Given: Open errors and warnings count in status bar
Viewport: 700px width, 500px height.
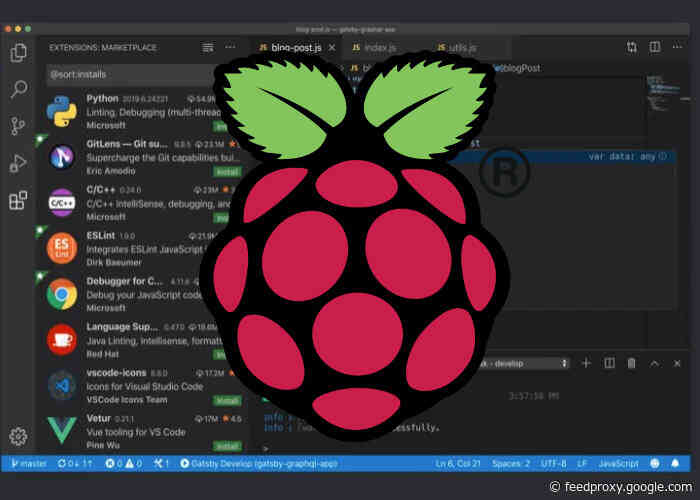Looking at the screenshot, I should (x=124, y=464).
